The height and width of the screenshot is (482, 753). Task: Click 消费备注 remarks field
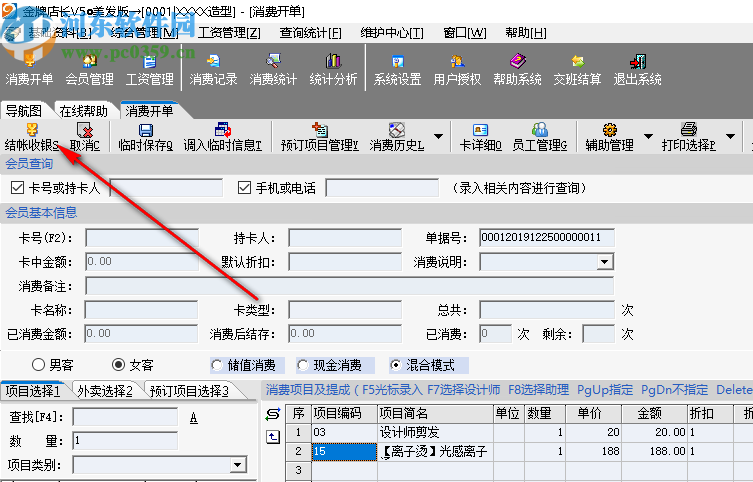point(350,286)
